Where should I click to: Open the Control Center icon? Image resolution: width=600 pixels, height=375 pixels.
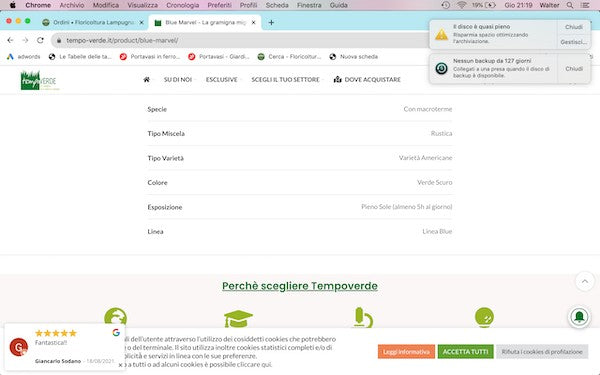coord(585,5)
